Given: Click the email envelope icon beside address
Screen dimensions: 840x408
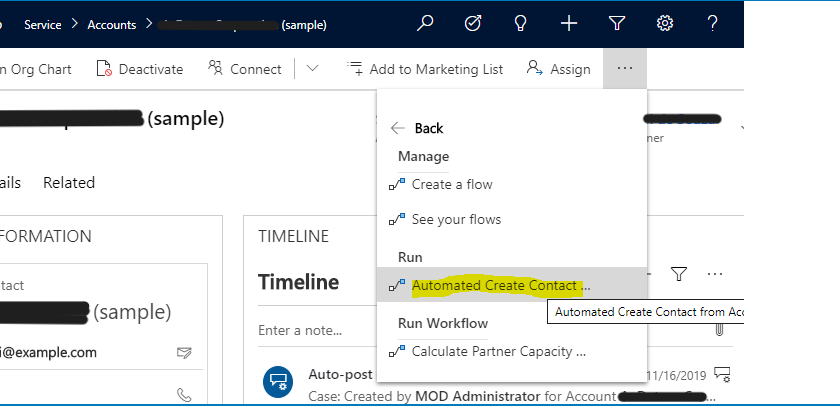Looking at the screenshot, I should [184, 353].
